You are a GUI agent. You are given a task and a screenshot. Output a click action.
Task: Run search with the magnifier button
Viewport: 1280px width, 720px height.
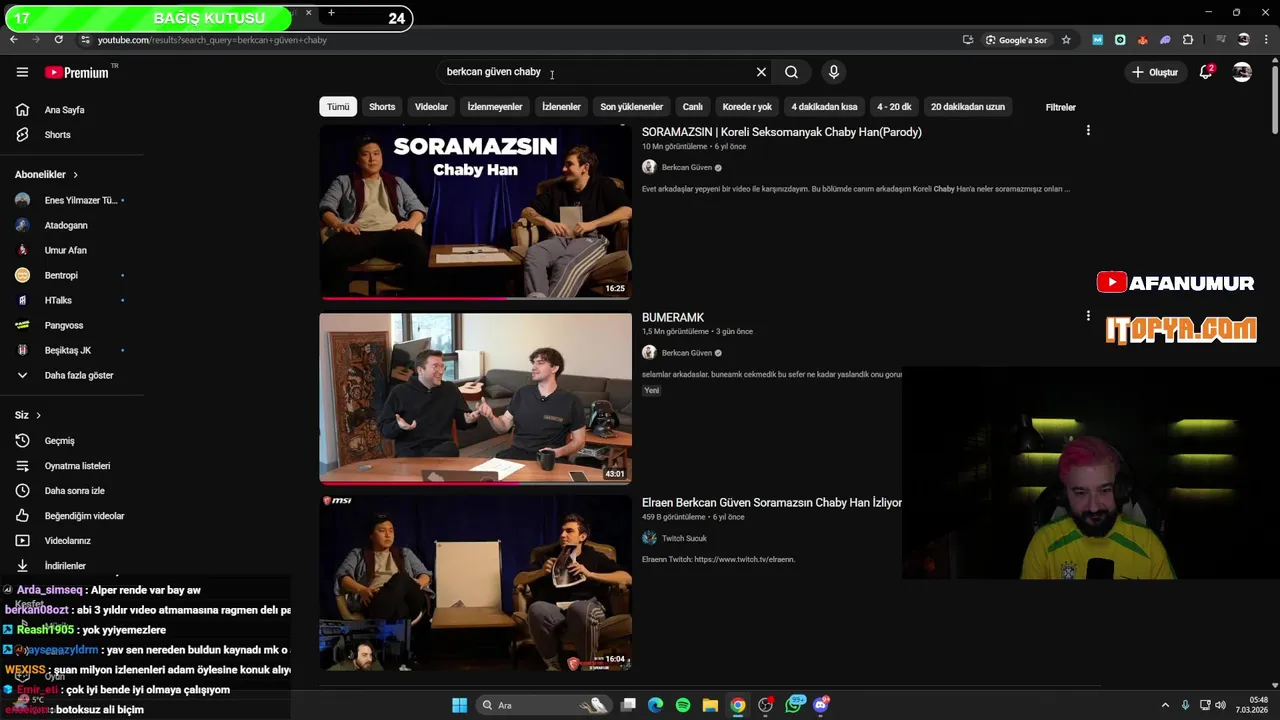pyautogui.click(x=791, y=72)
